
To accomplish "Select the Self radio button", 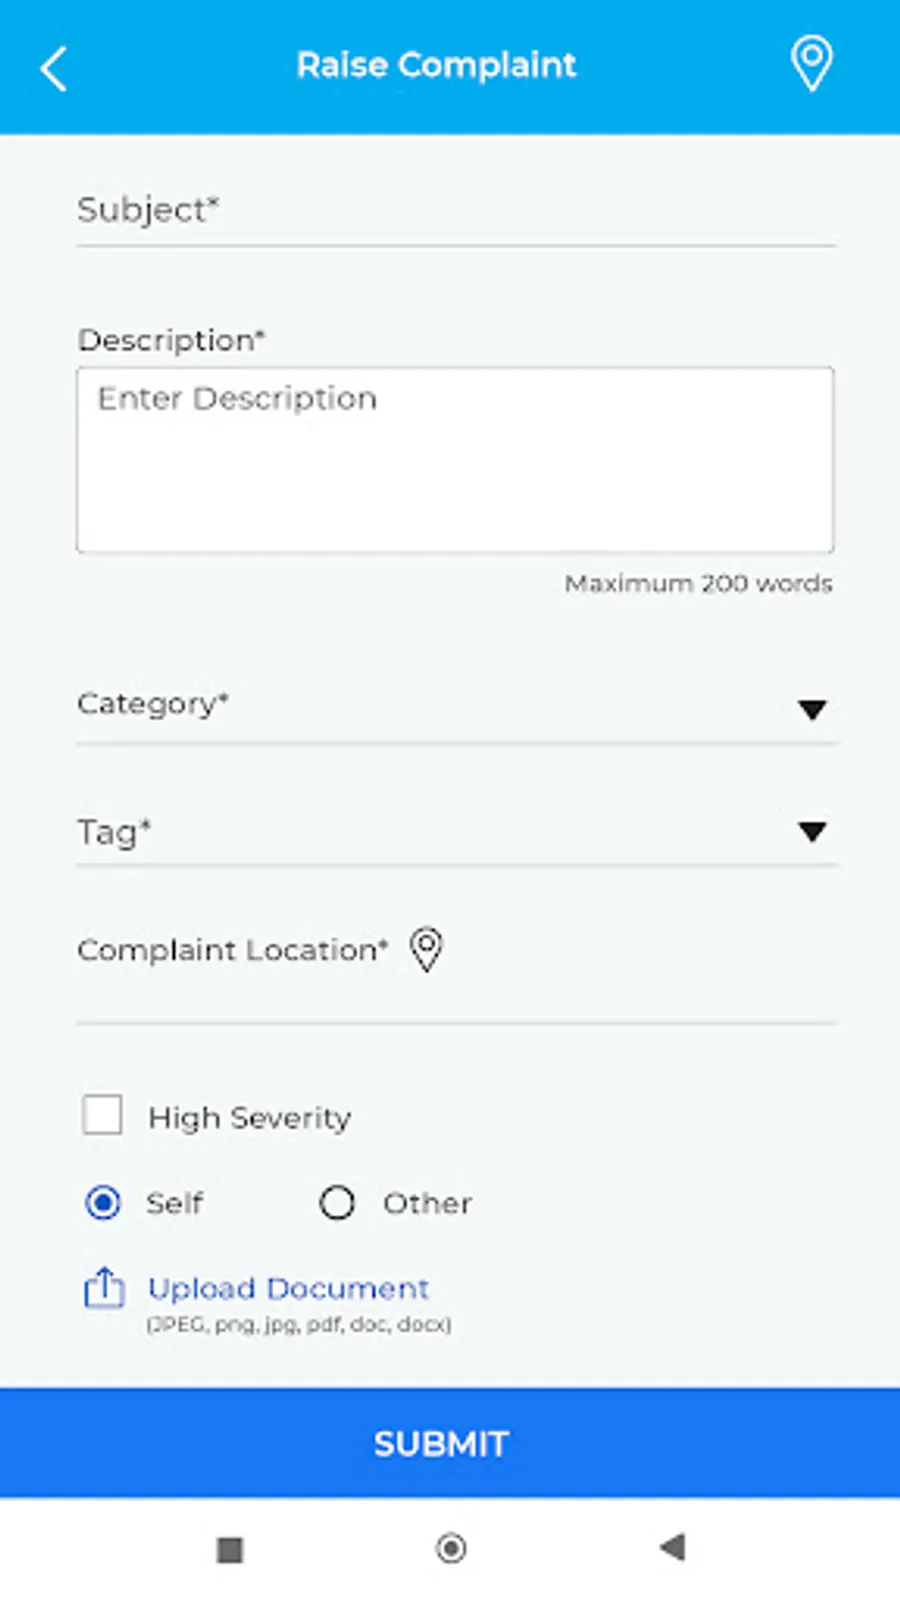I will click(x=103, y=1202).
